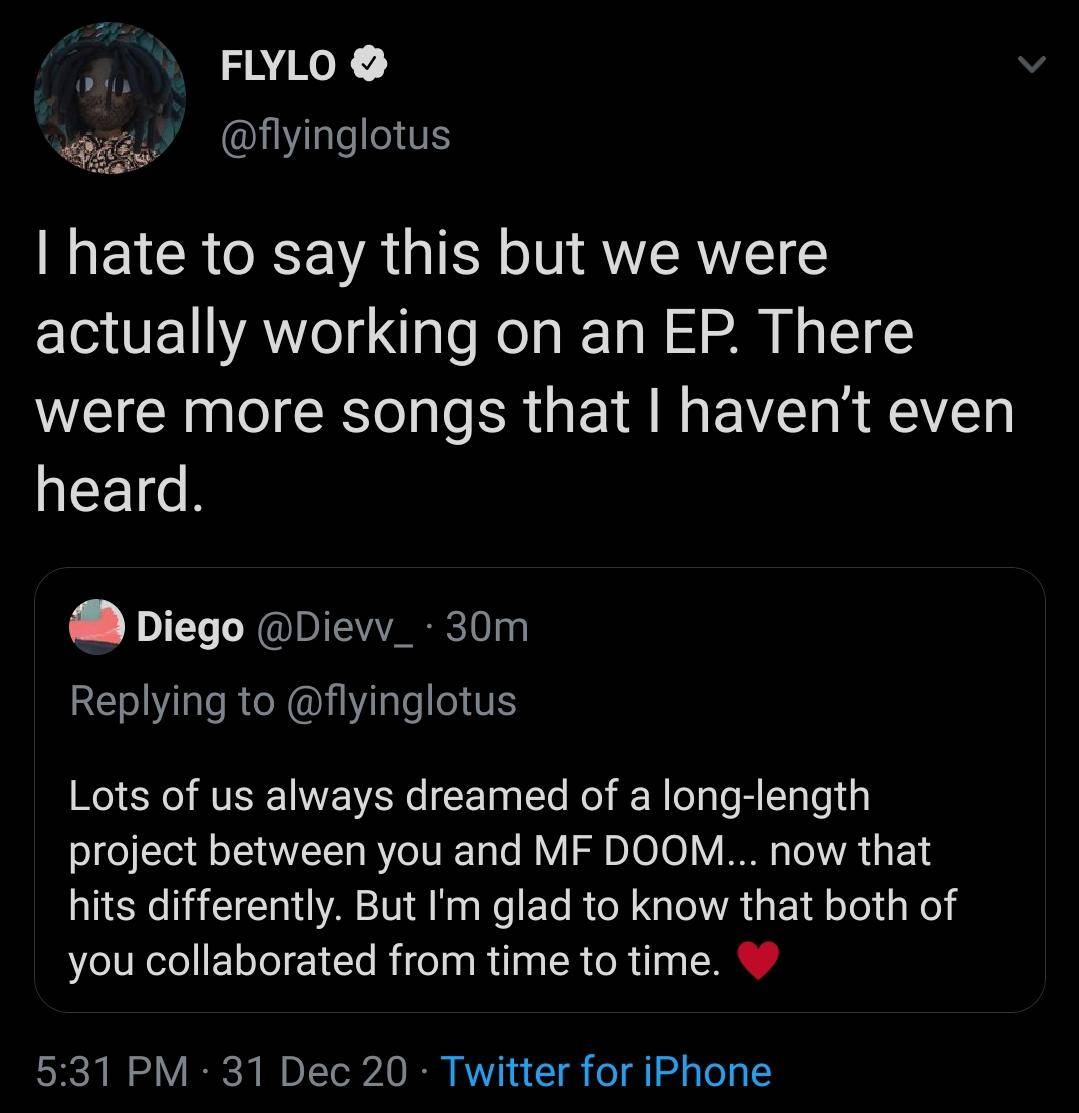Open @flyinglotus handle link

tap(334, 135)
